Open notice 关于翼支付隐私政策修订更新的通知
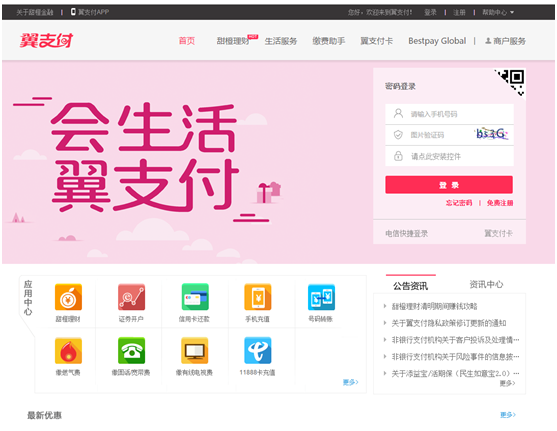 coord(449,323)
